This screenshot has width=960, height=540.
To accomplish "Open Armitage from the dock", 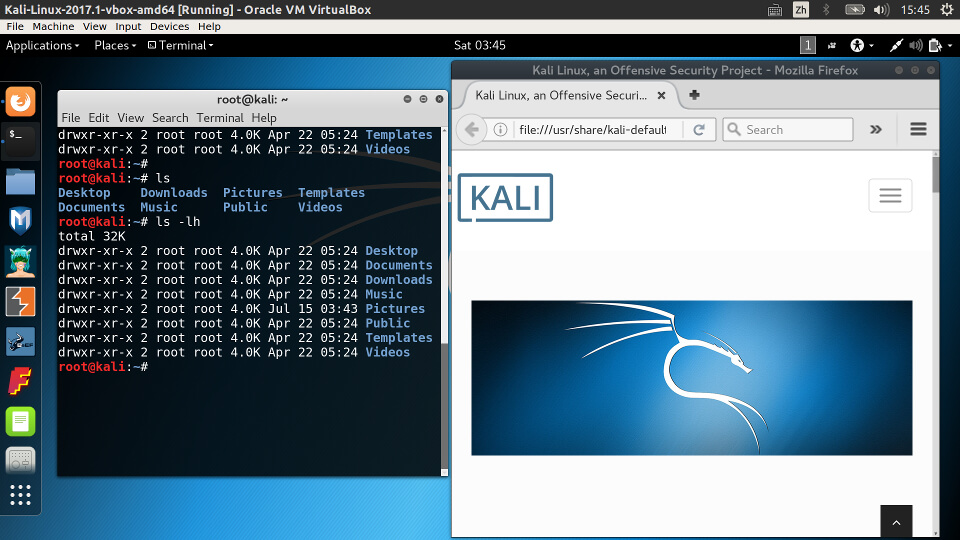I will click(21, 262).
